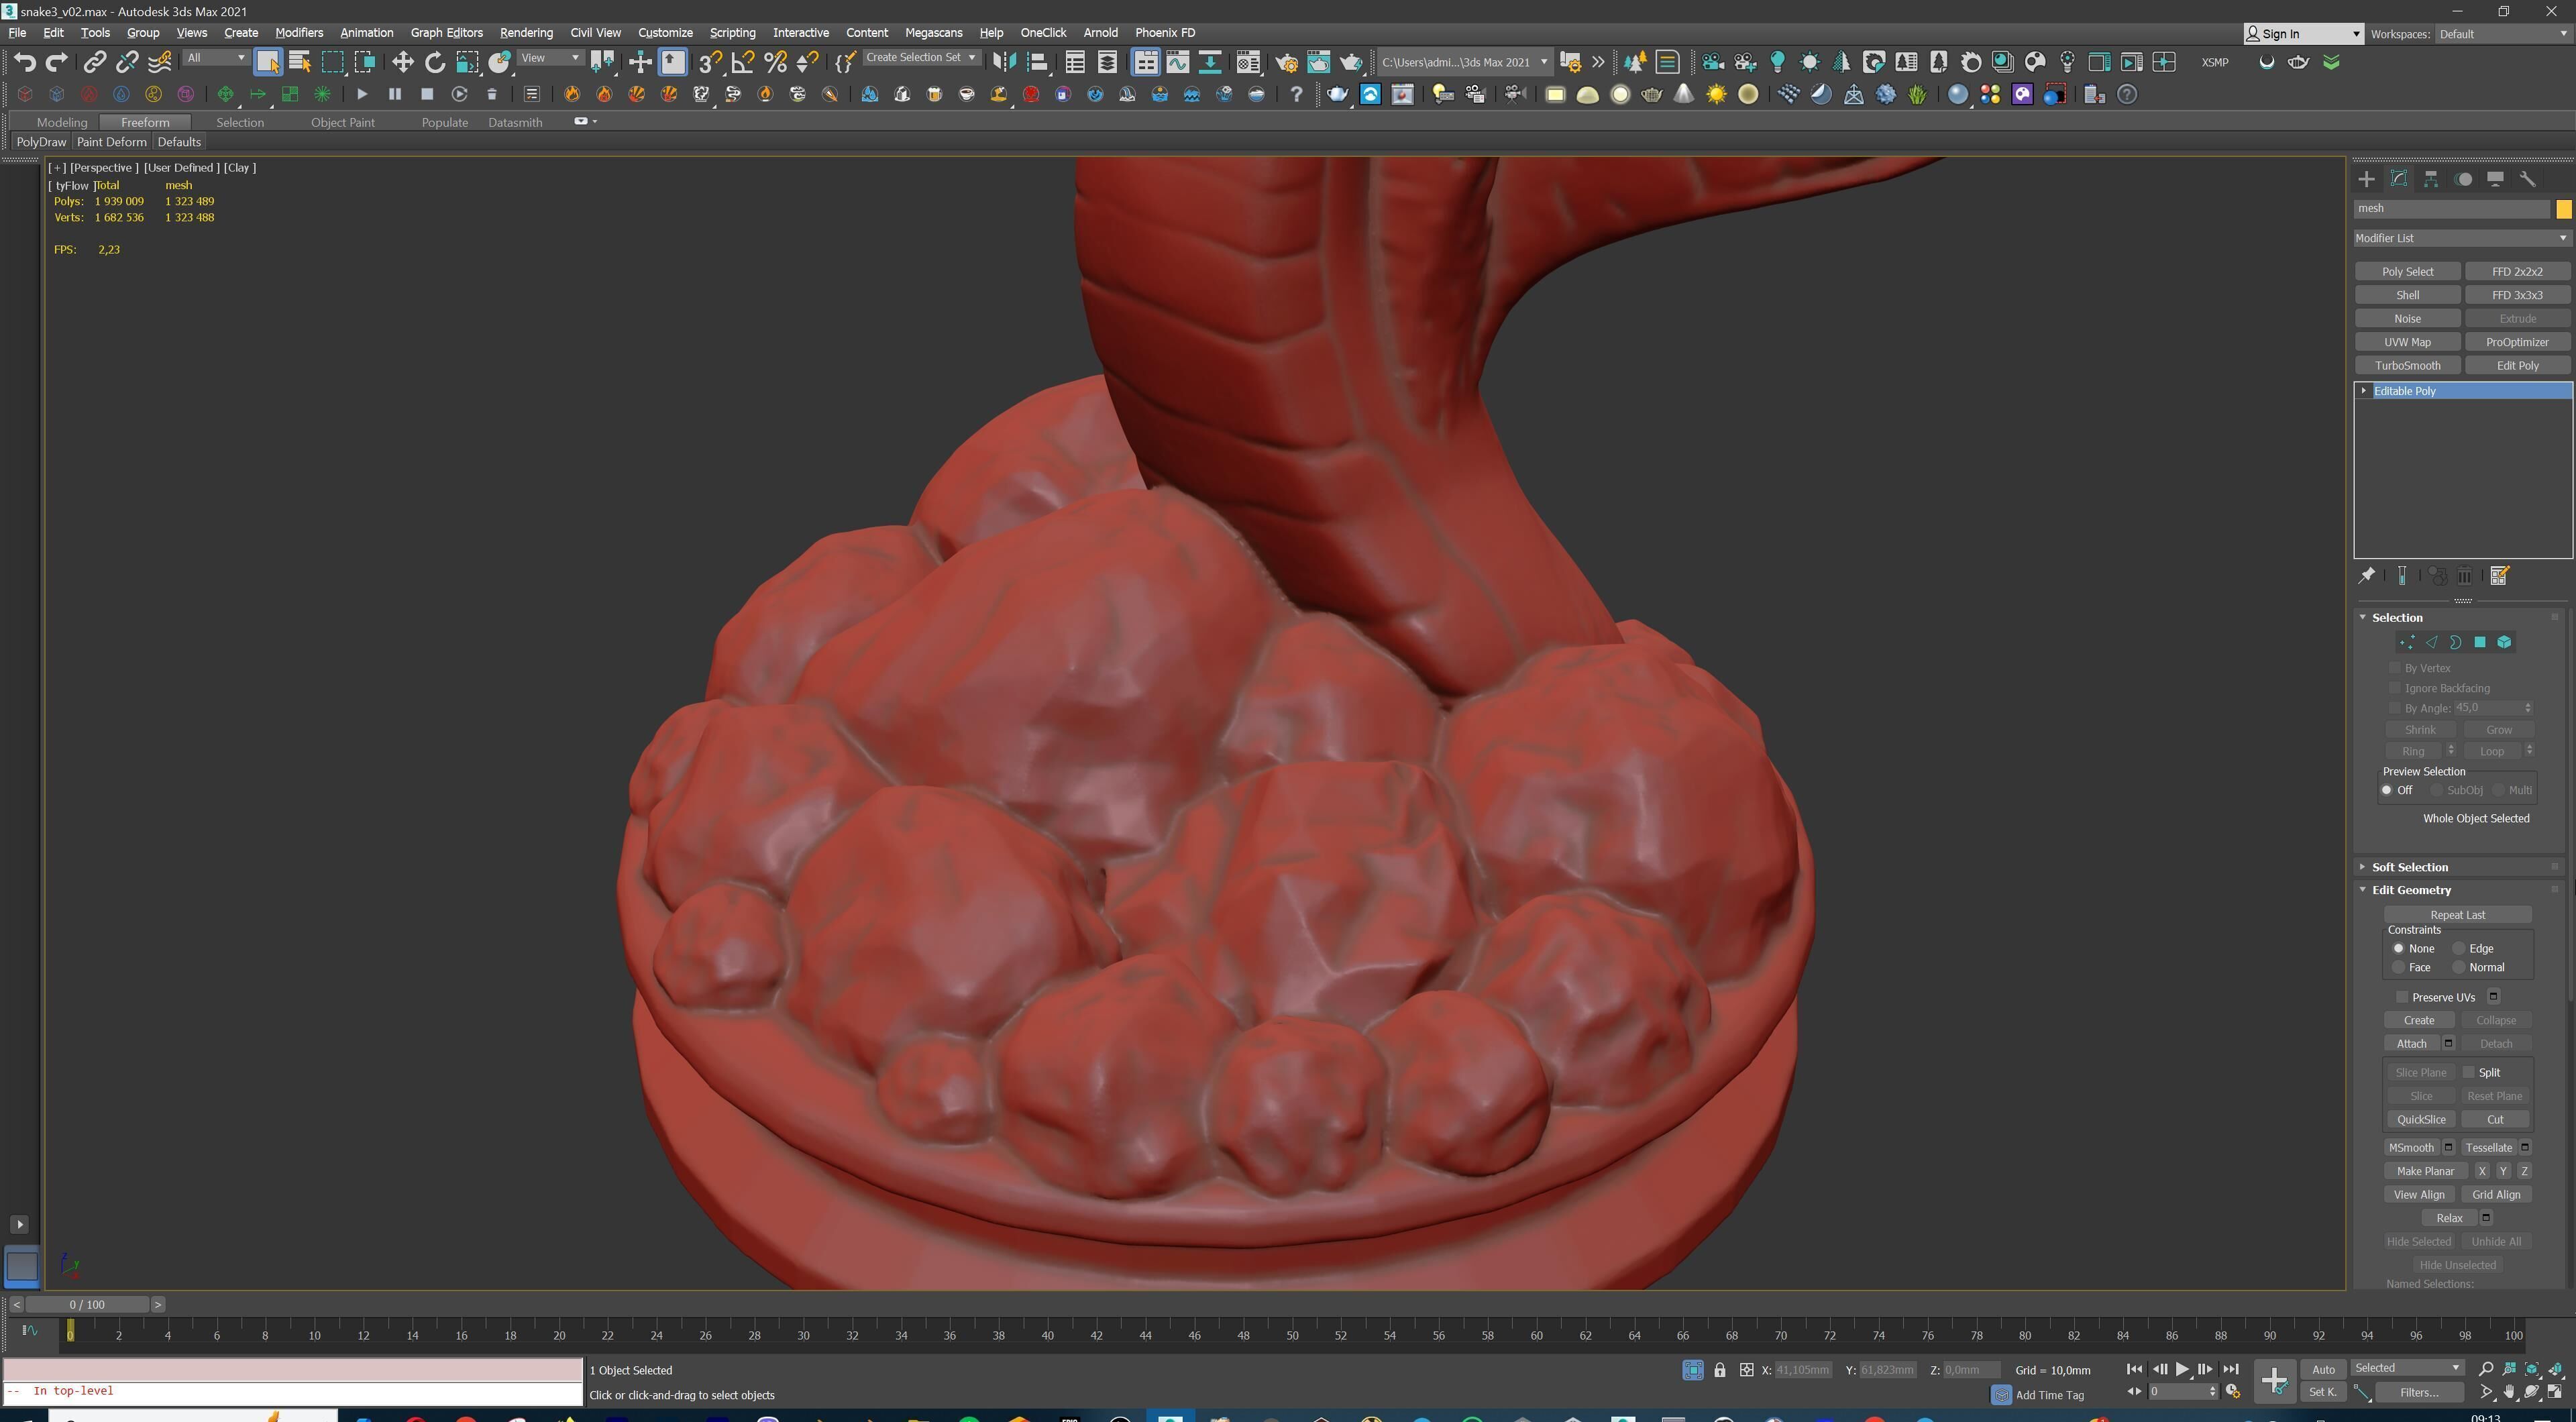Enable By Vertex checkbox

[2395, 667]
